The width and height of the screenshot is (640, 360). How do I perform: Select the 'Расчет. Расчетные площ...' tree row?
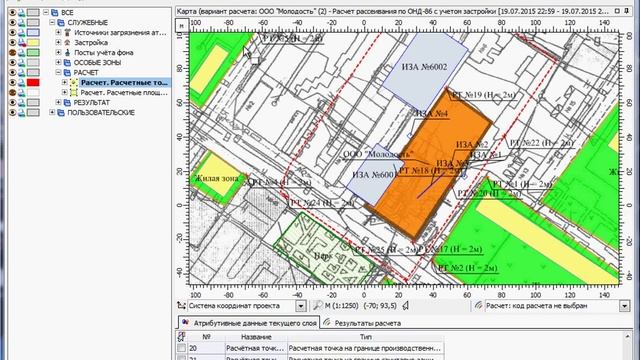pyautogui.click(x=124, y=93)
